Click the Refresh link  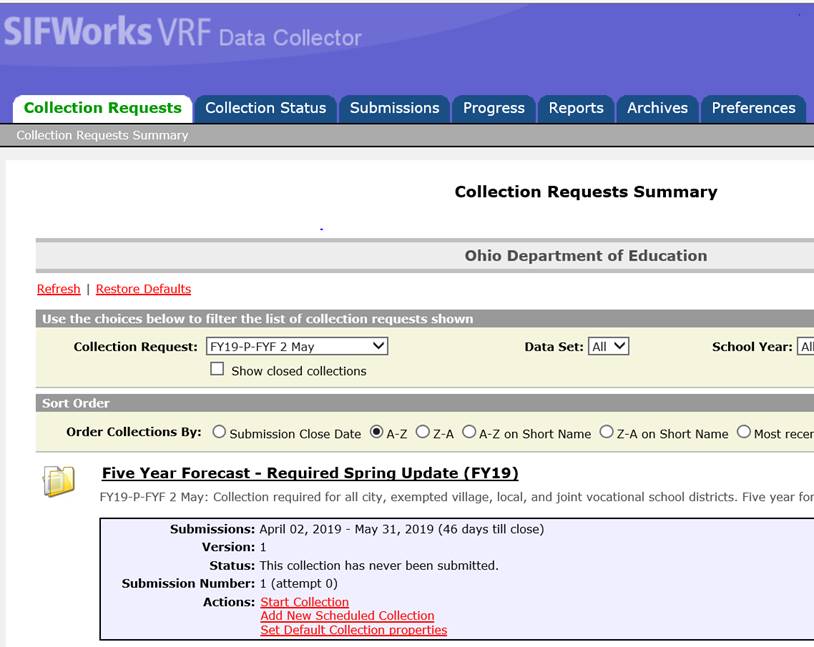tap(58, 289)
